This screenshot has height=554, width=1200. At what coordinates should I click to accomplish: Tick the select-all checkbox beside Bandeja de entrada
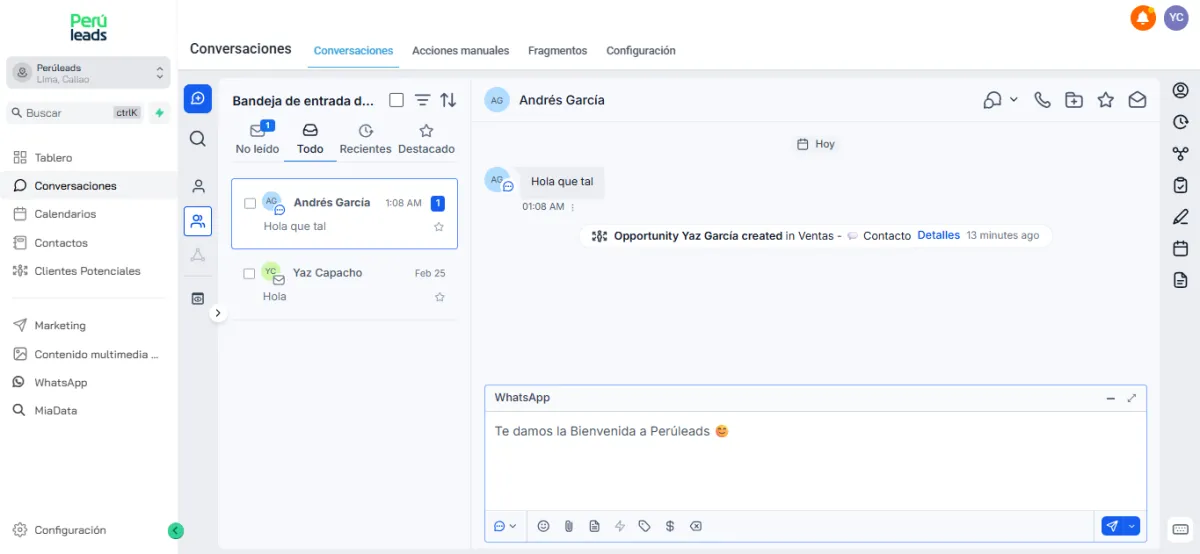point(396,100)
